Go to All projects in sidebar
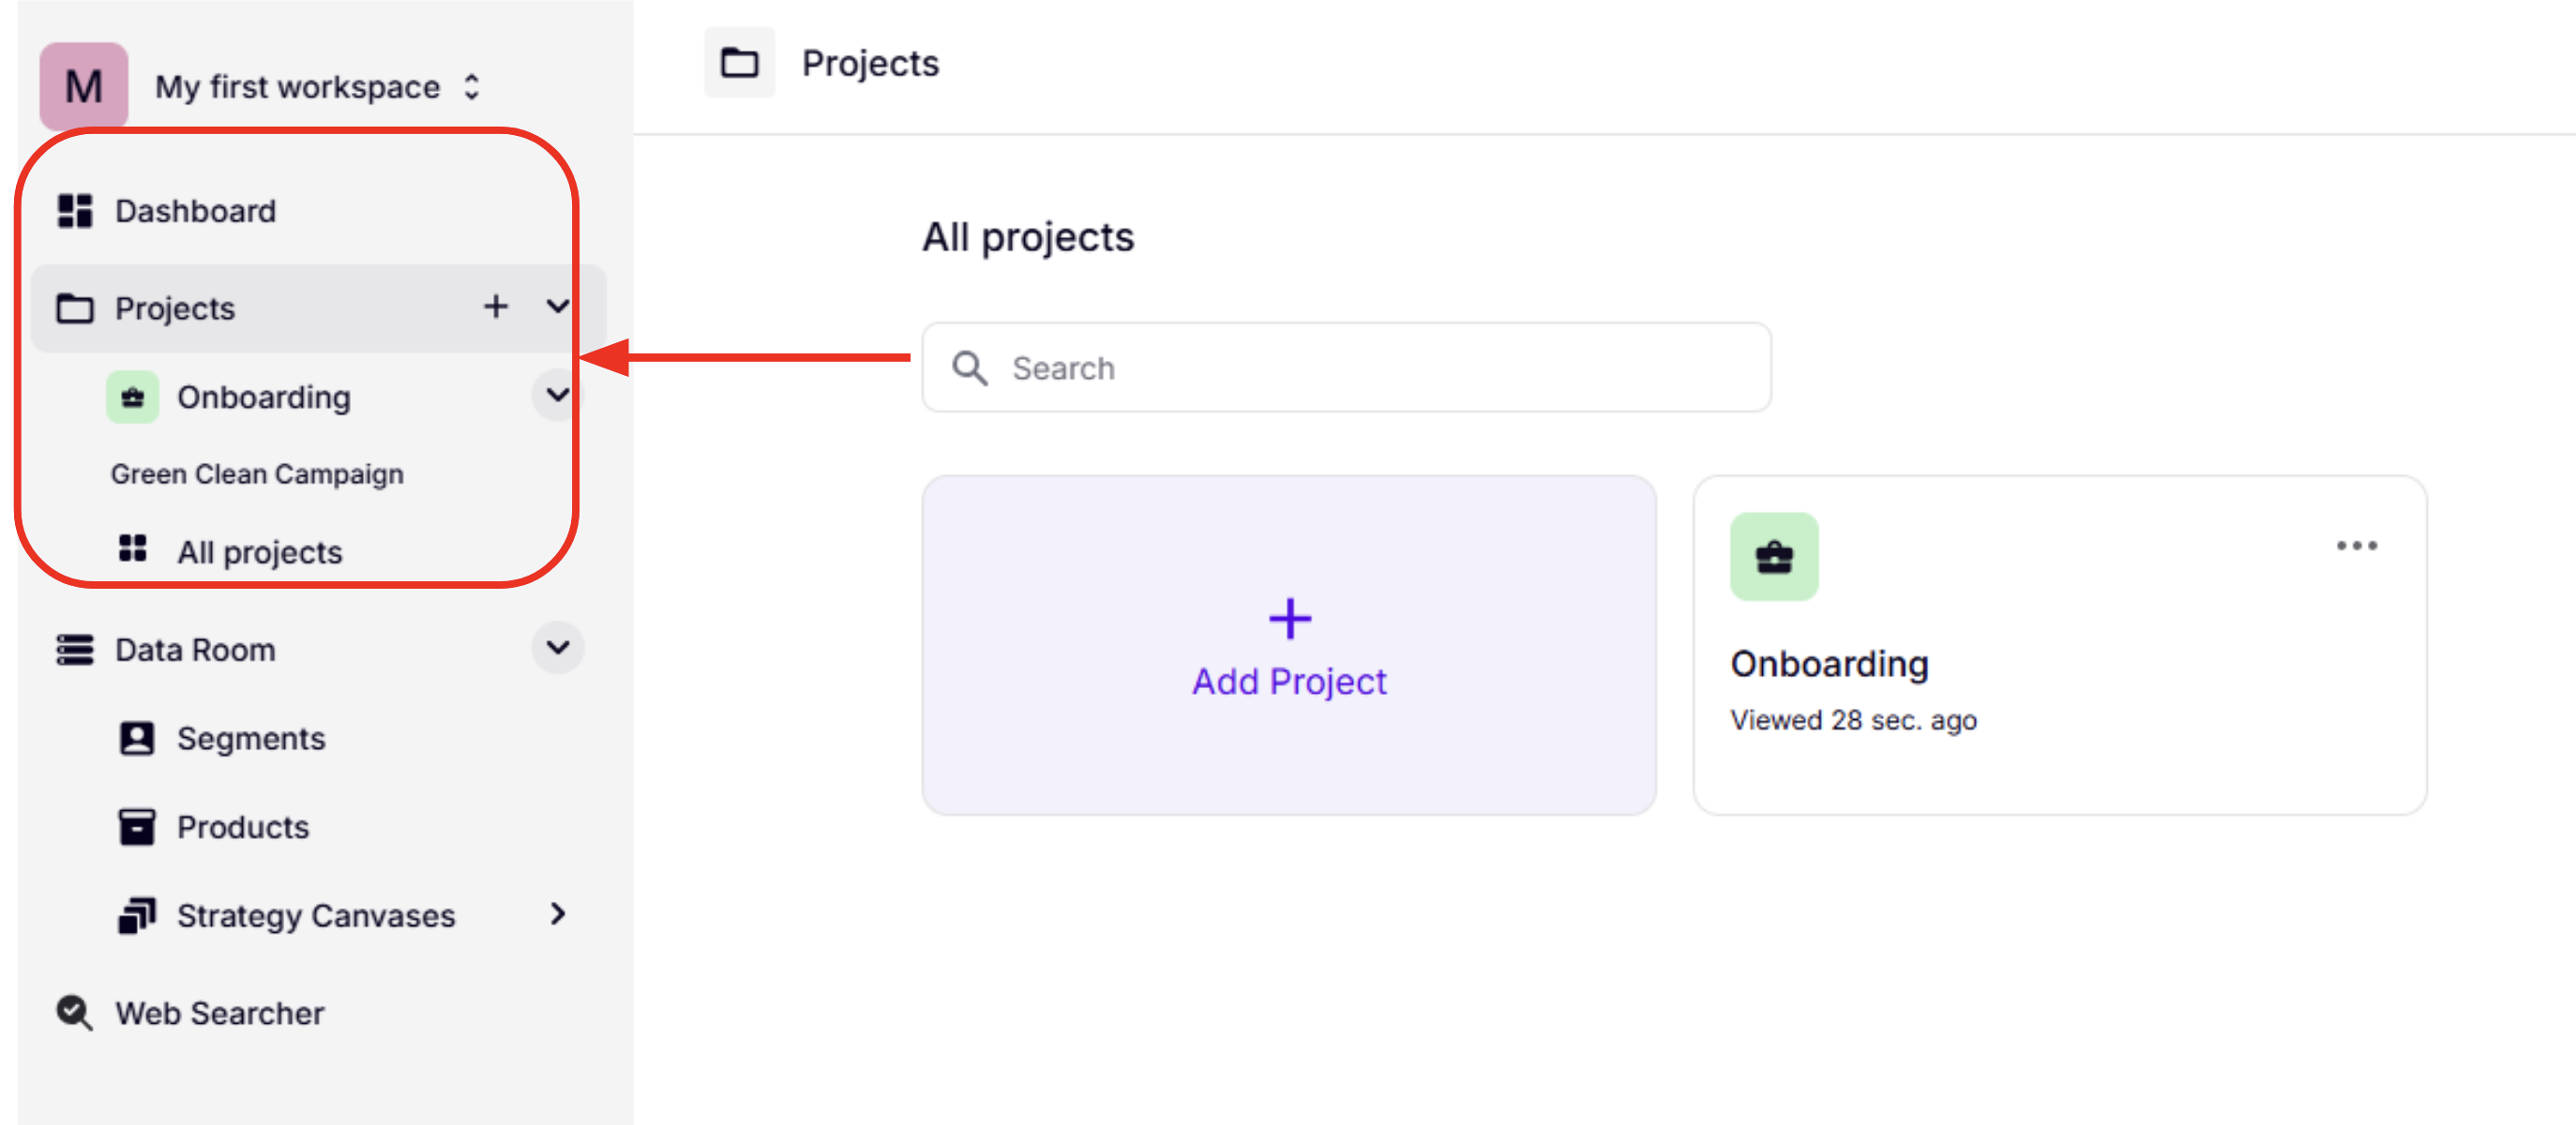This screenshot has height=1125, width=2576. [x=259, y=552]
